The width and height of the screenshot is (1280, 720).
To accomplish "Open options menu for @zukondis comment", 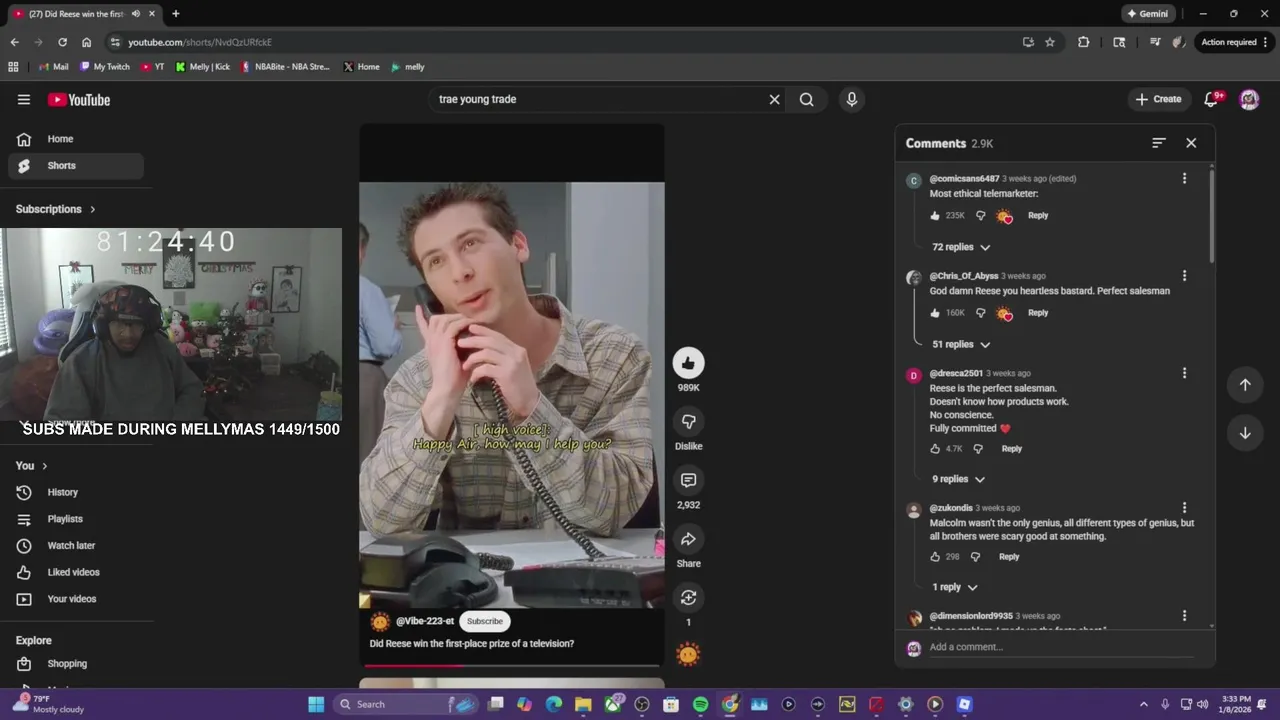I will [1184, 508].
